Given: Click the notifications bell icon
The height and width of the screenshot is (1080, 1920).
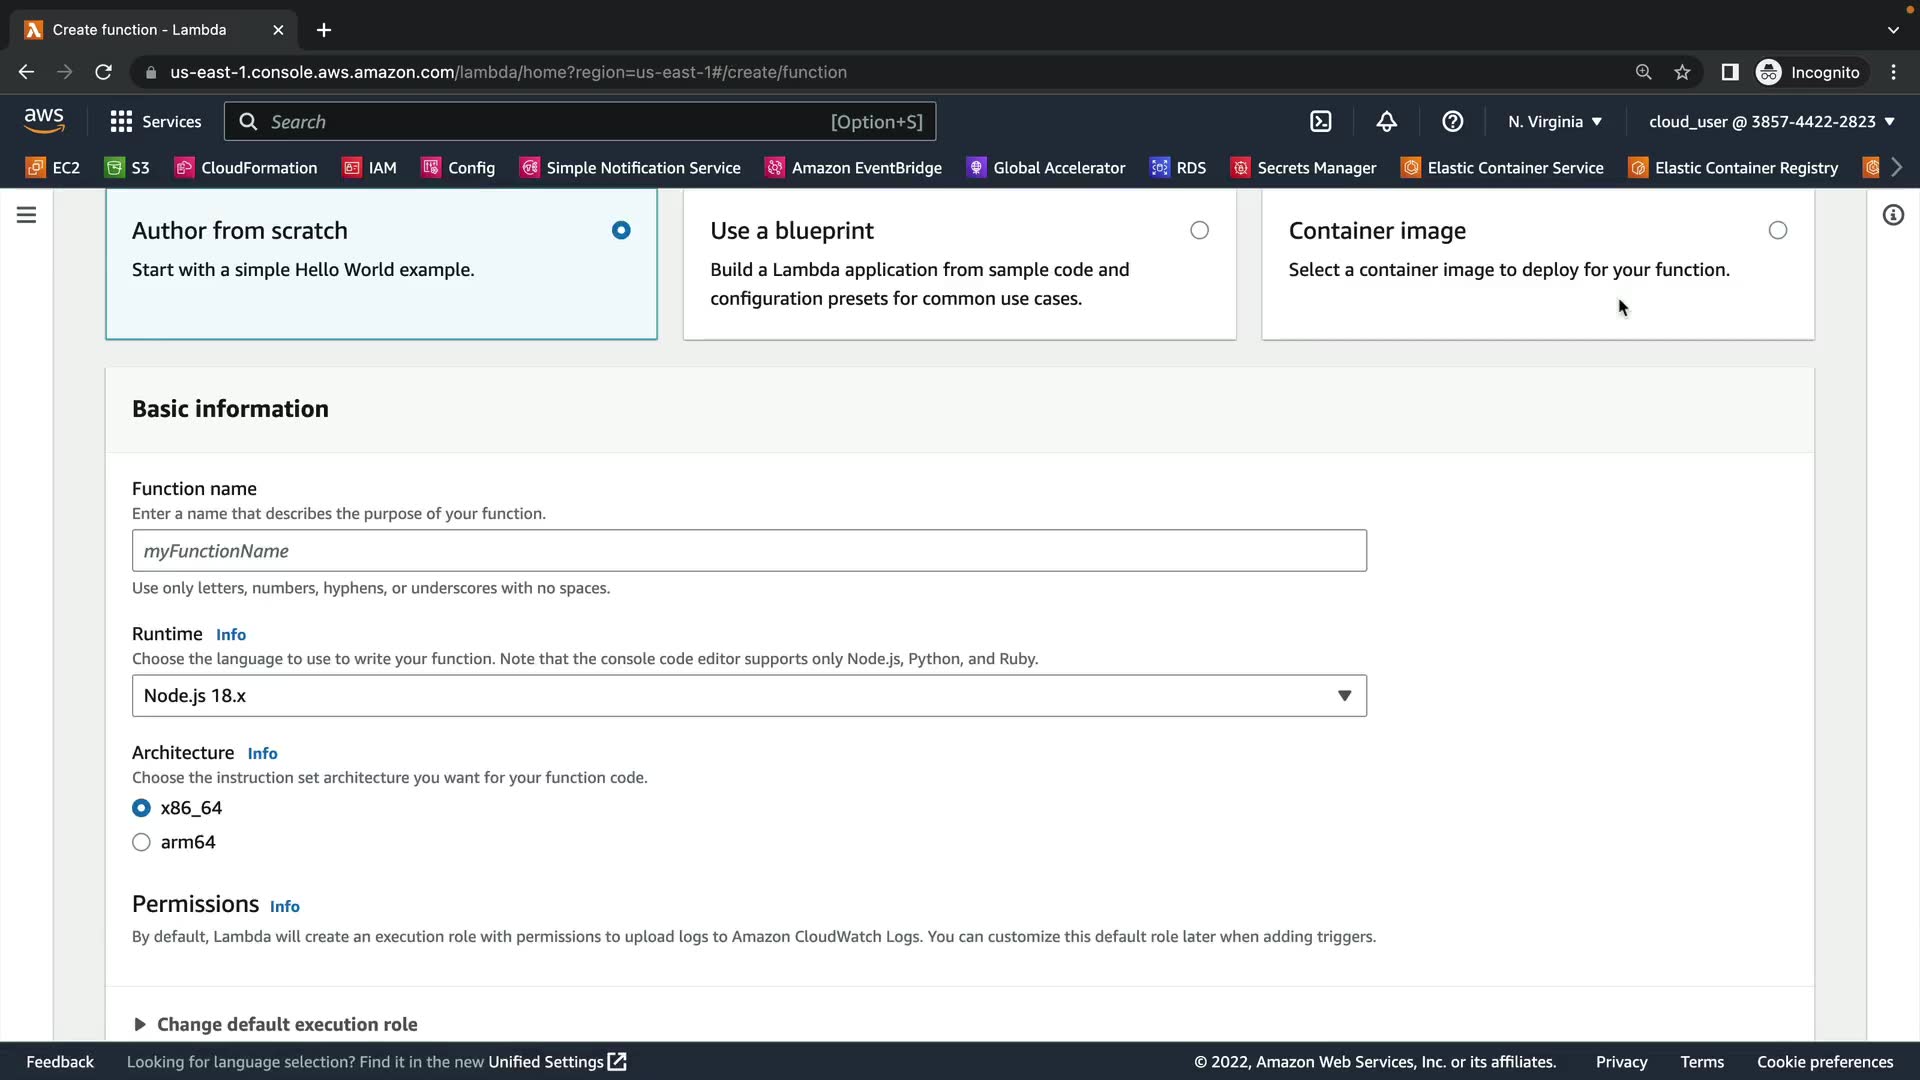Looking at the screenshot, I should (x=1386, y=122).
